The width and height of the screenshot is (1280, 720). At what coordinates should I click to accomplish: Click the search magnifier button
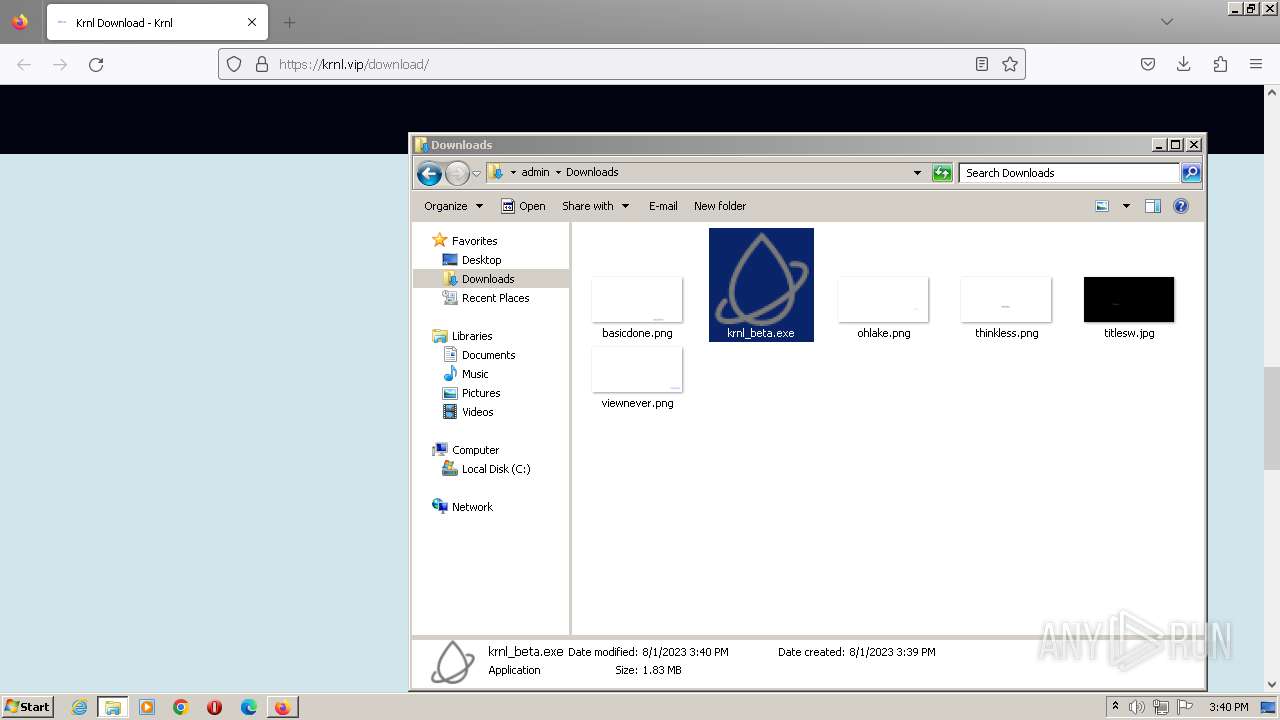click(x=1190, y=173)
